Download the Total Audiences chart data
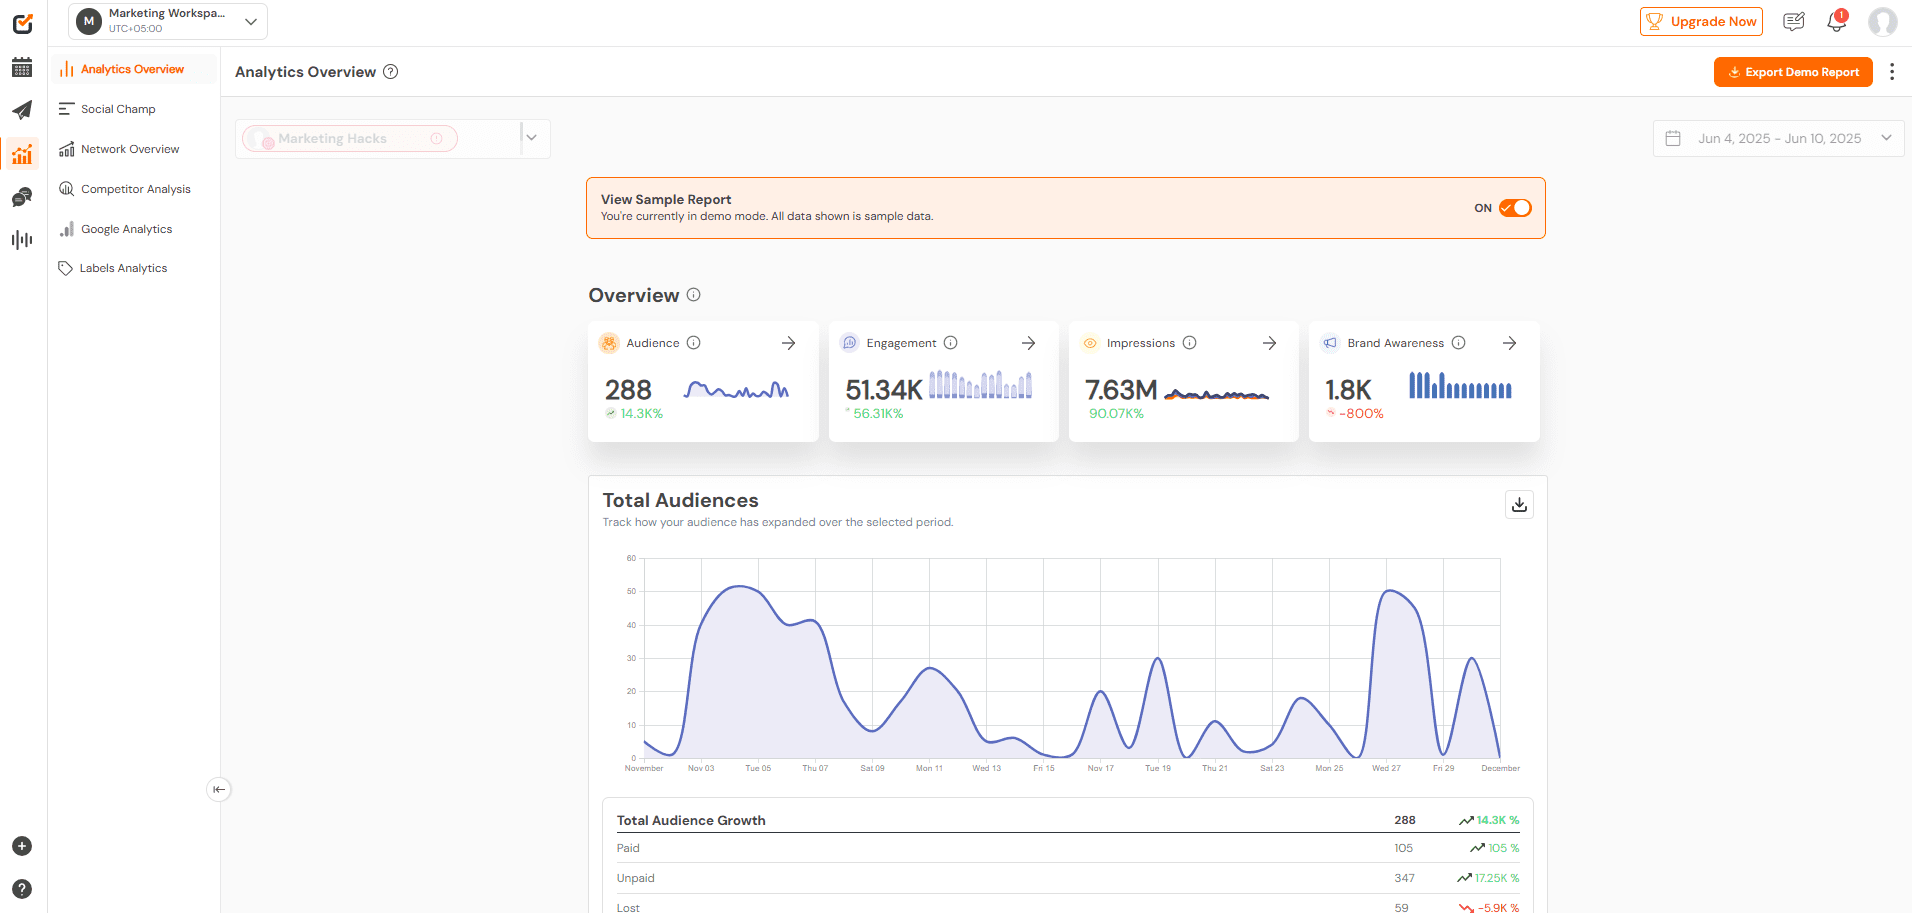 pos(1519,505)
